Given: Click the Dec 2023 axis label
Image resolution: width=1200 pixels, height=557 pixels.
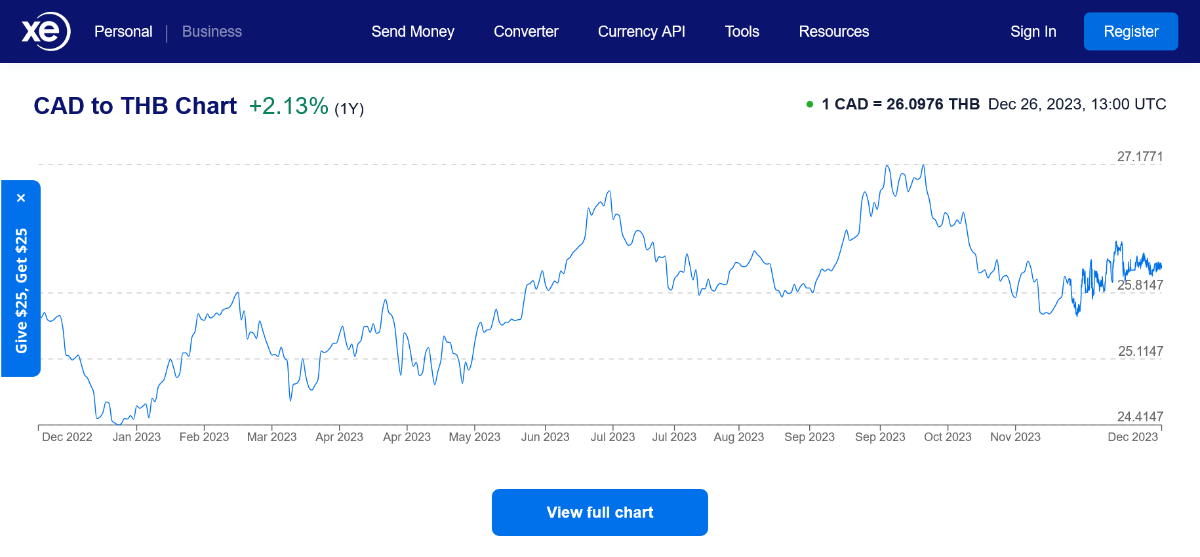Looking at the screenshot, I should pyautogui.click(x=1132, y=437).
